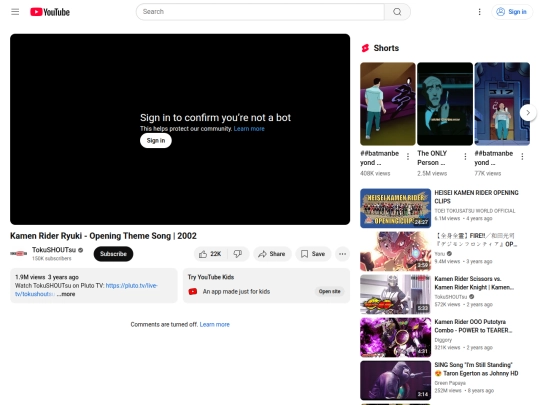Open more actions ellipsis below video
The height and width of the screenshot is (405, 540).
tap(342, 254)
